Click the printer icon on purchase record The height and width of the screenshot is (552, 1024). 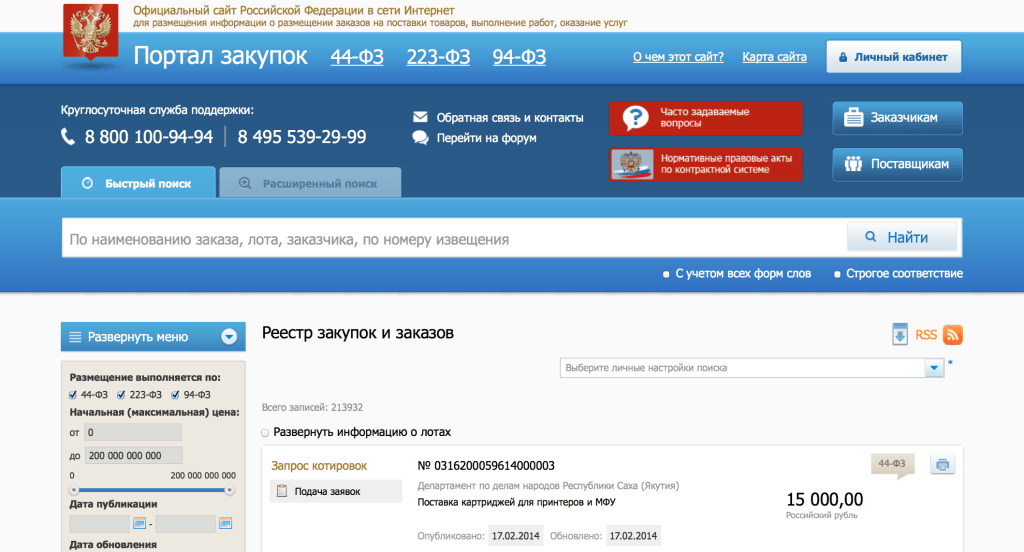point(943,464)
